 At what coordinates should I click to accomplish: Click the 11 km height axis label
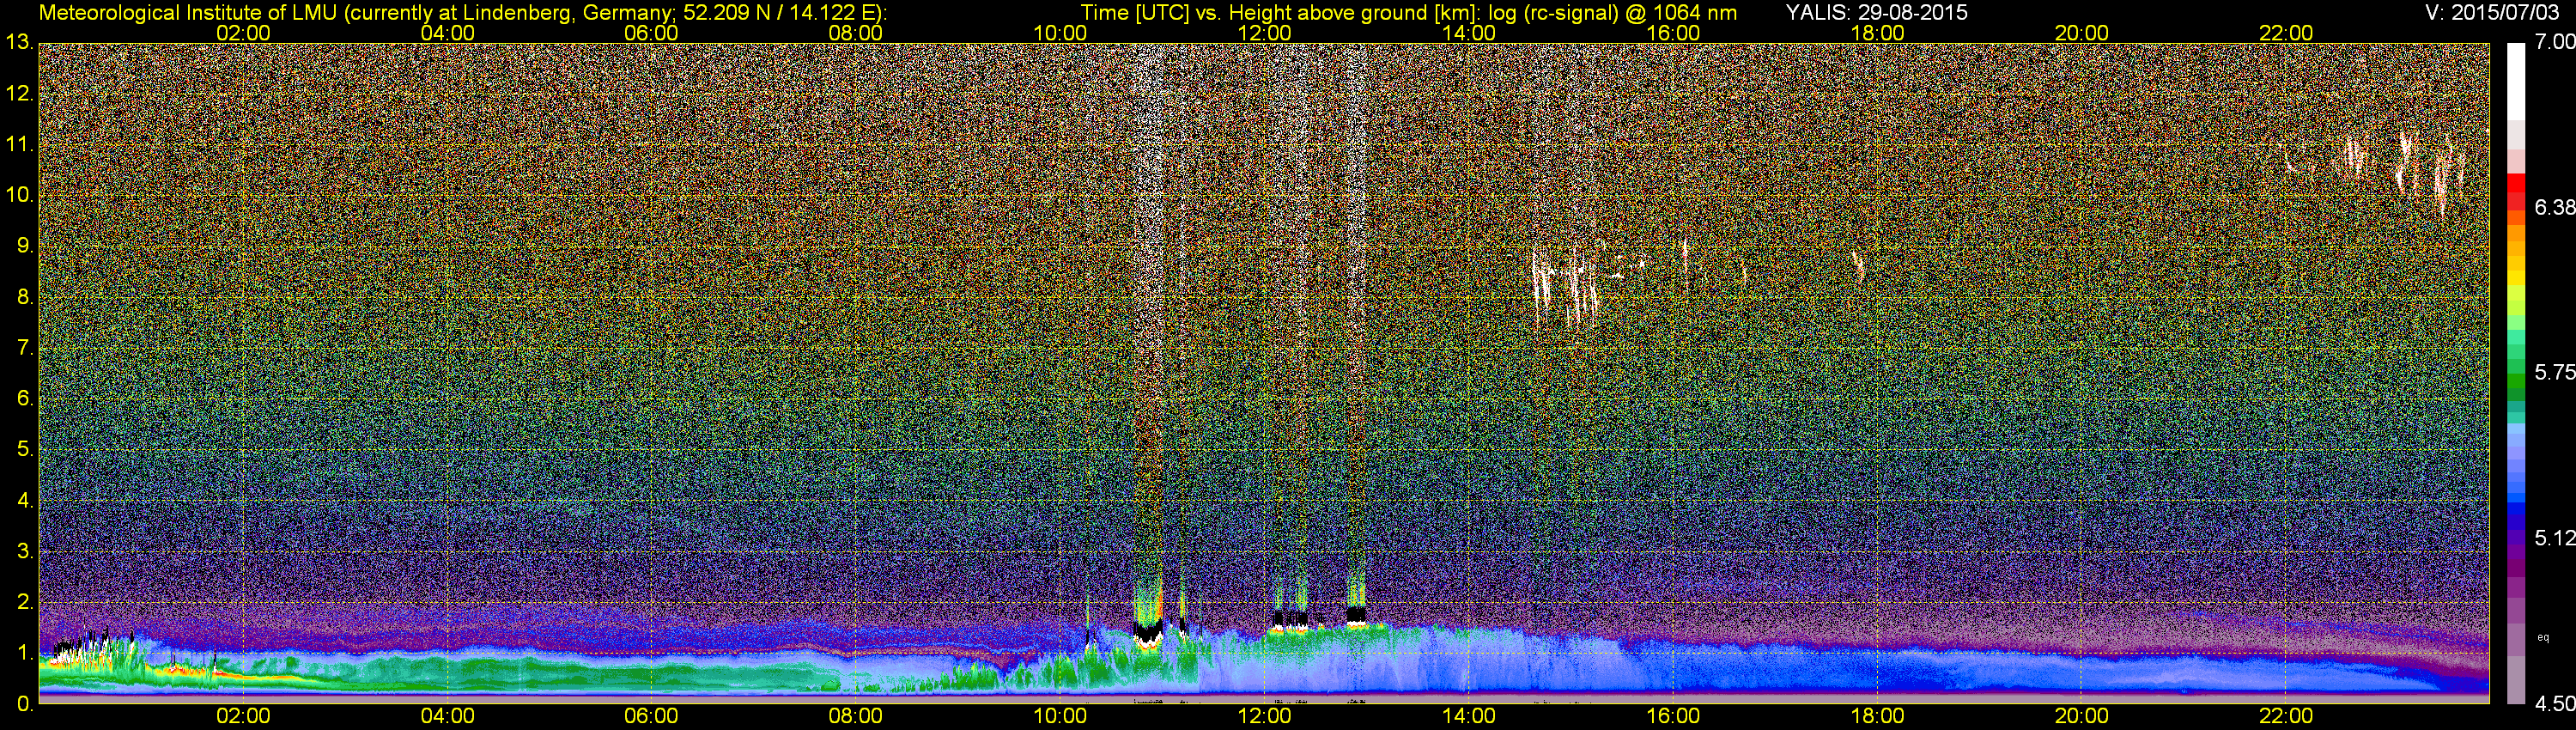[20, 145]
